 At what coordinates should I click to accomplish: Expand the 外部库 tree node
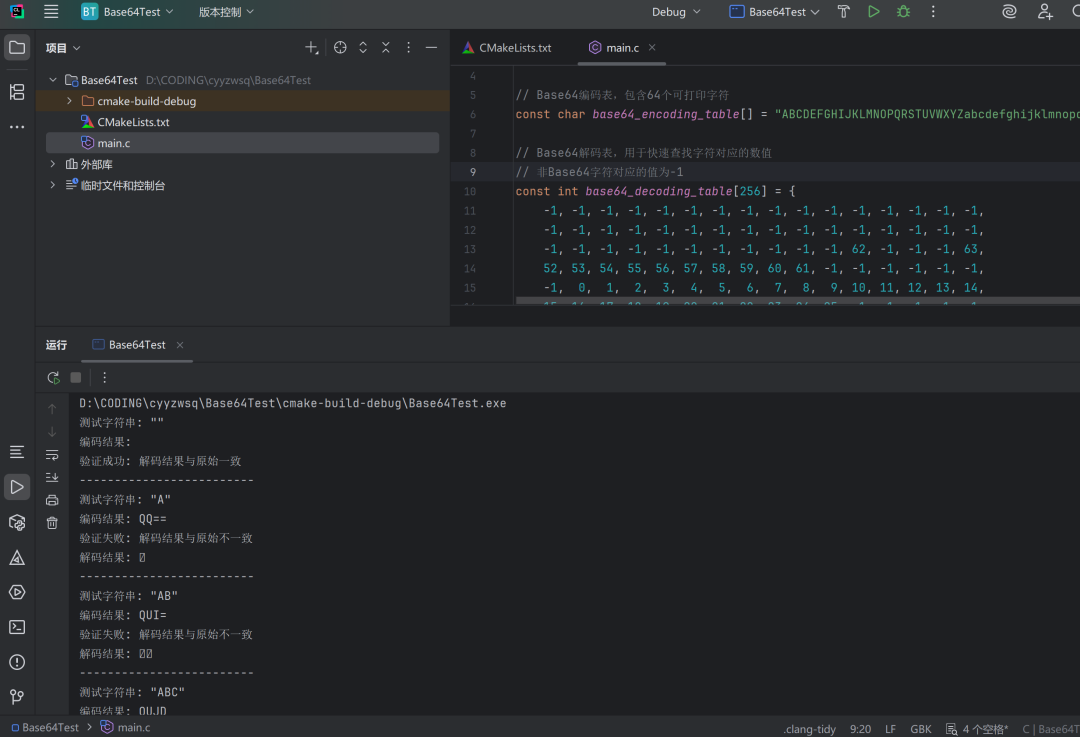(x=53, y=164)
